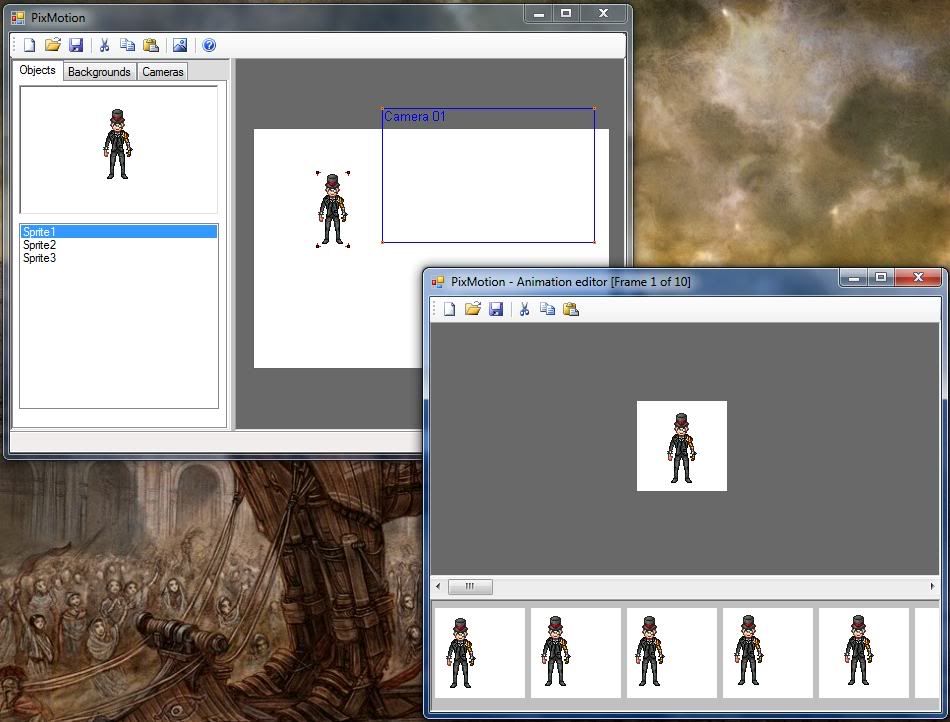The height and width of the screenshot is (722, 950).
Task: Open Help via blue question mark icon
Action: (x=209, y=45)
